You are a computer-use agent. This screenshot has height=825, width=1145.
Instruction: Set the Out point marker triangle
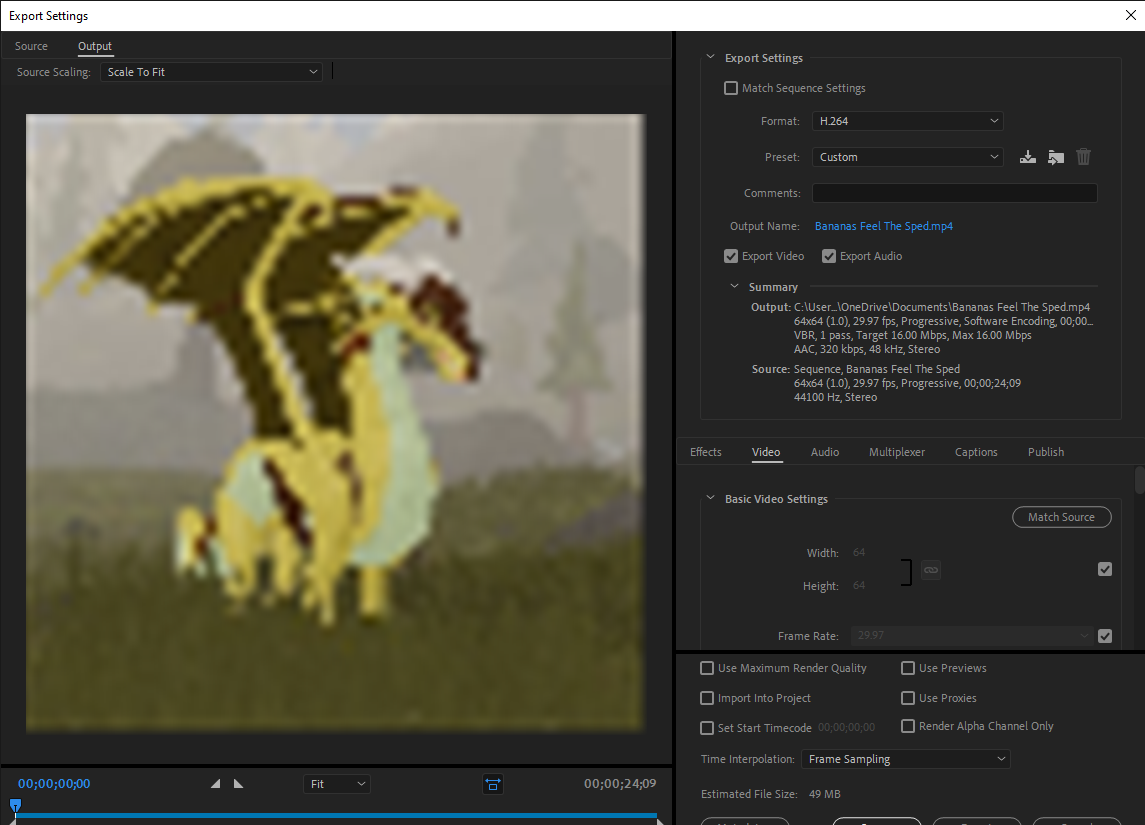(237, 784)
